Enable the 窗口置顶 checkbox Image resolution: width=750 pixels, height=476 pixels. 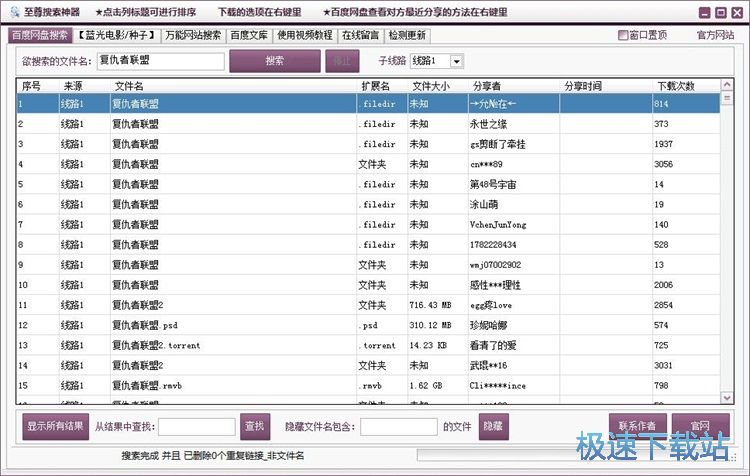(x=622, y=35)
